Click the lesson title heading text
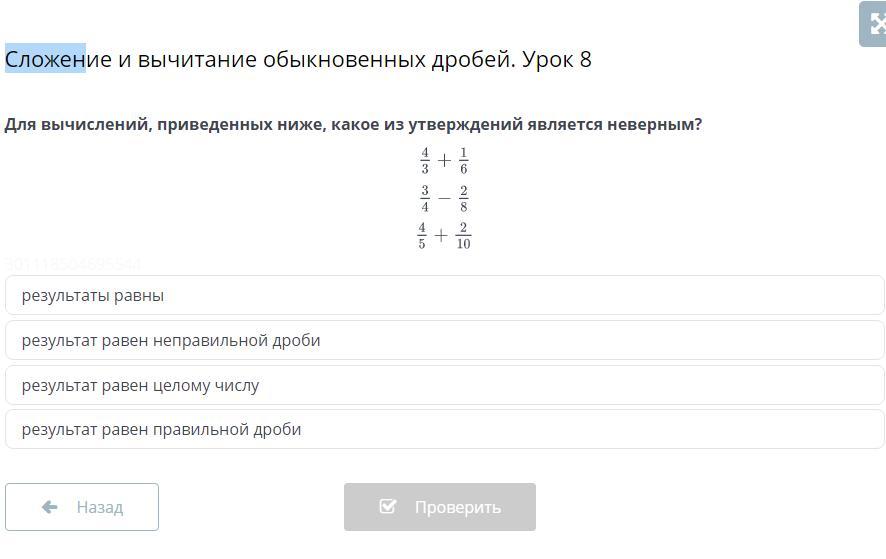Image resolution: width=886 pixels, height=559 pixels. tap(298, 60)
